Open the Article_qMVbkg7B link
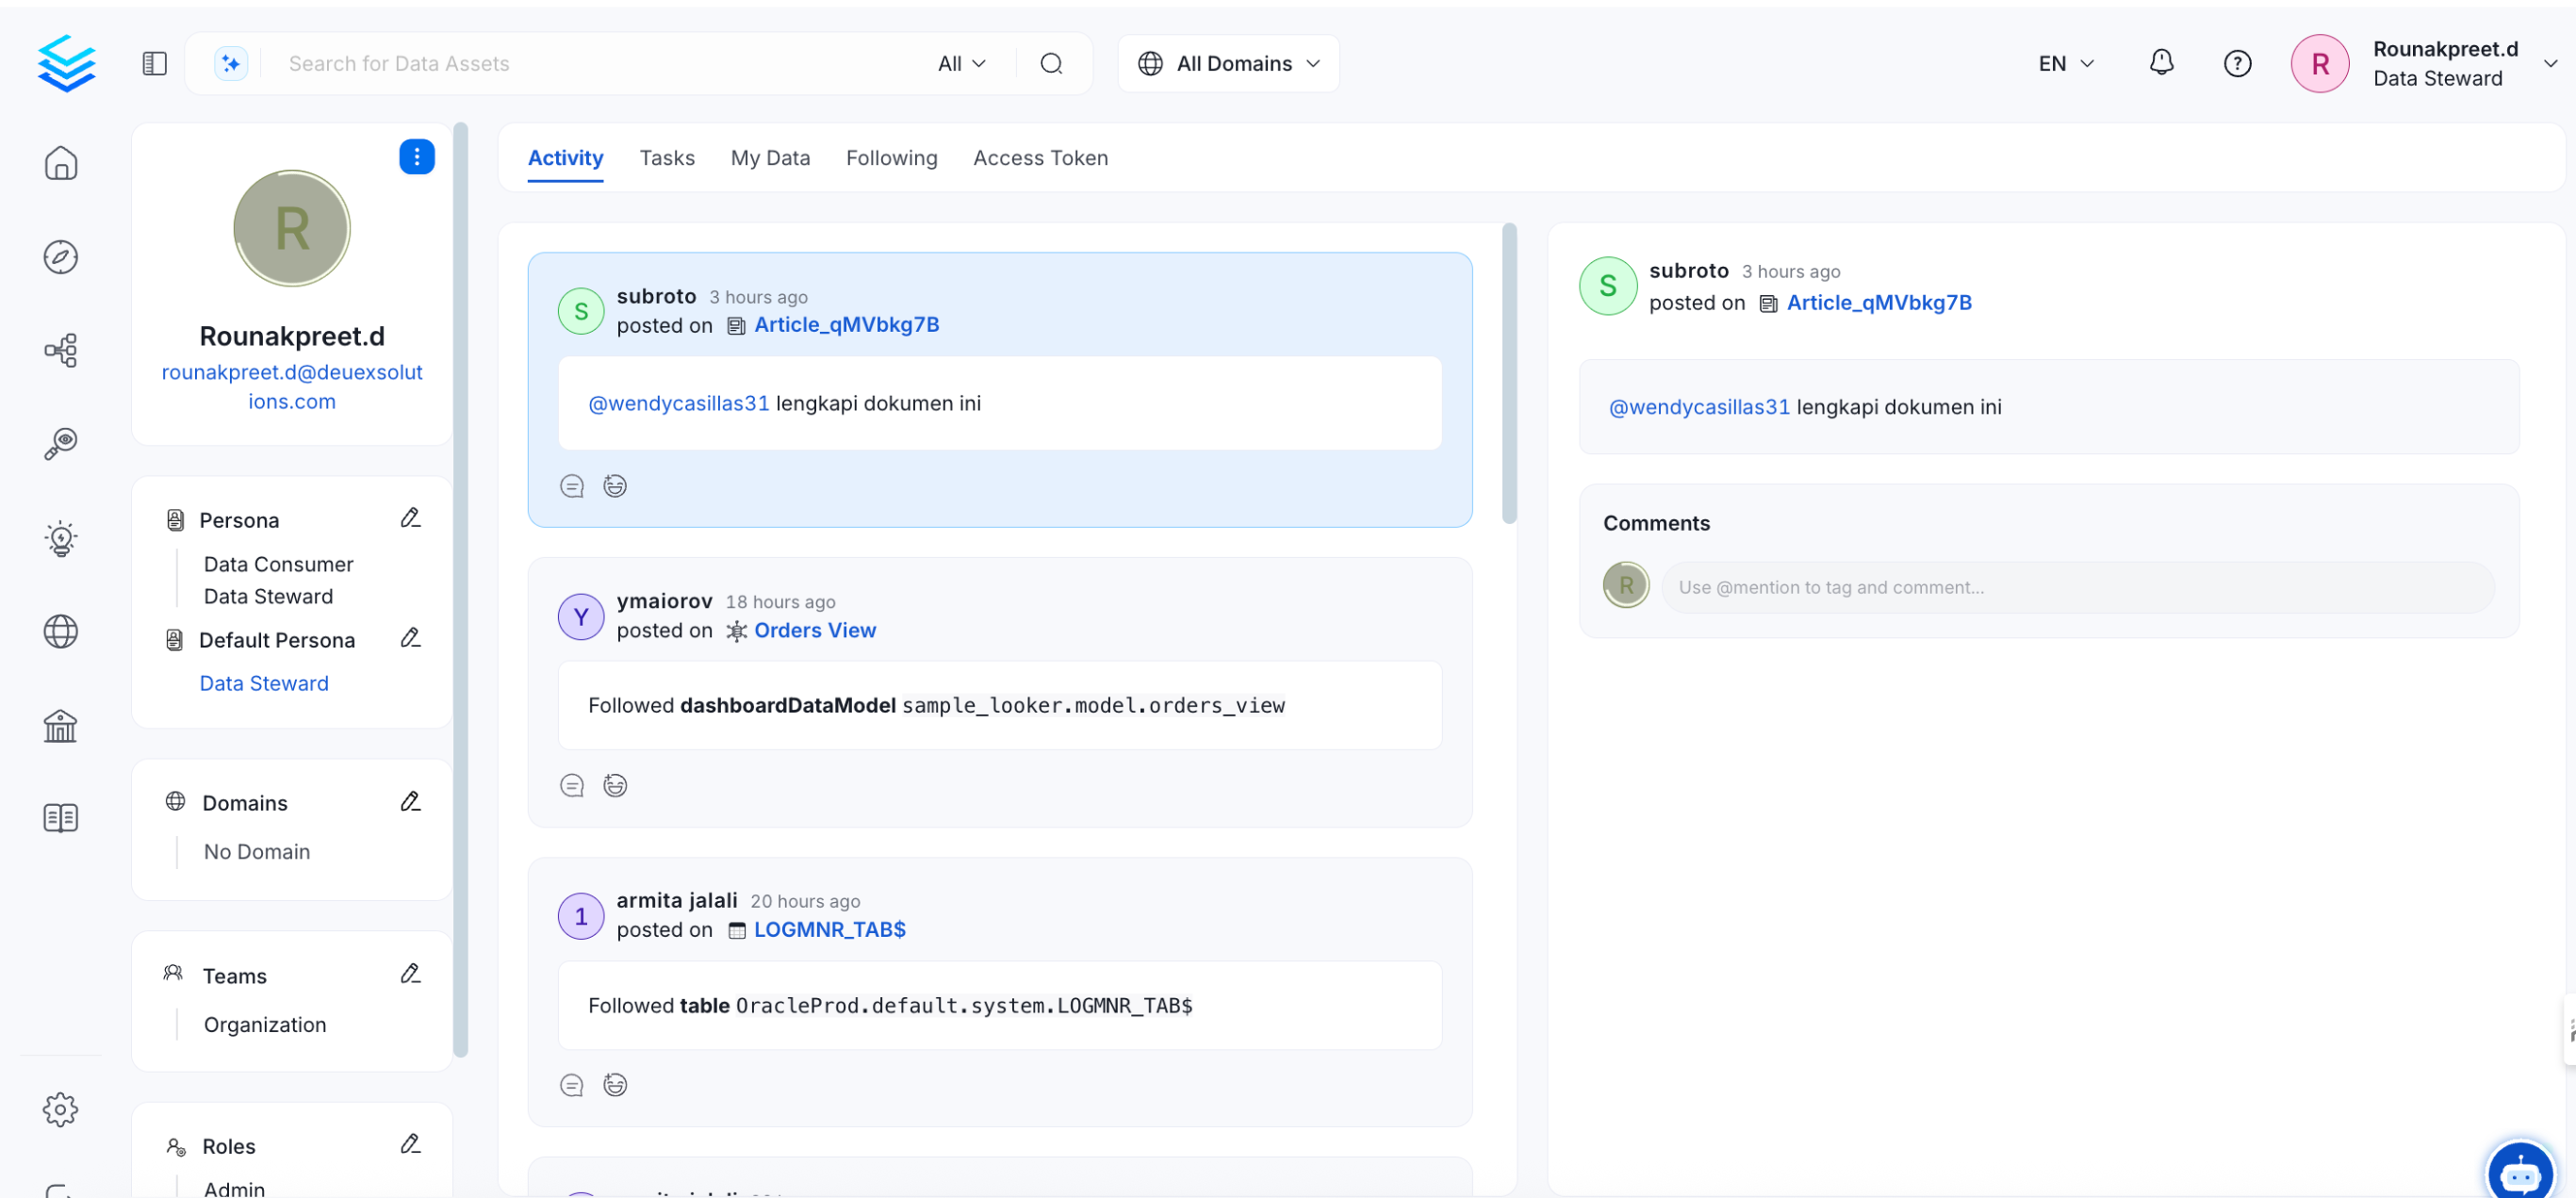Viewport: 2576px width, 1198px height. pyautogui.click(x=846, y=324)
